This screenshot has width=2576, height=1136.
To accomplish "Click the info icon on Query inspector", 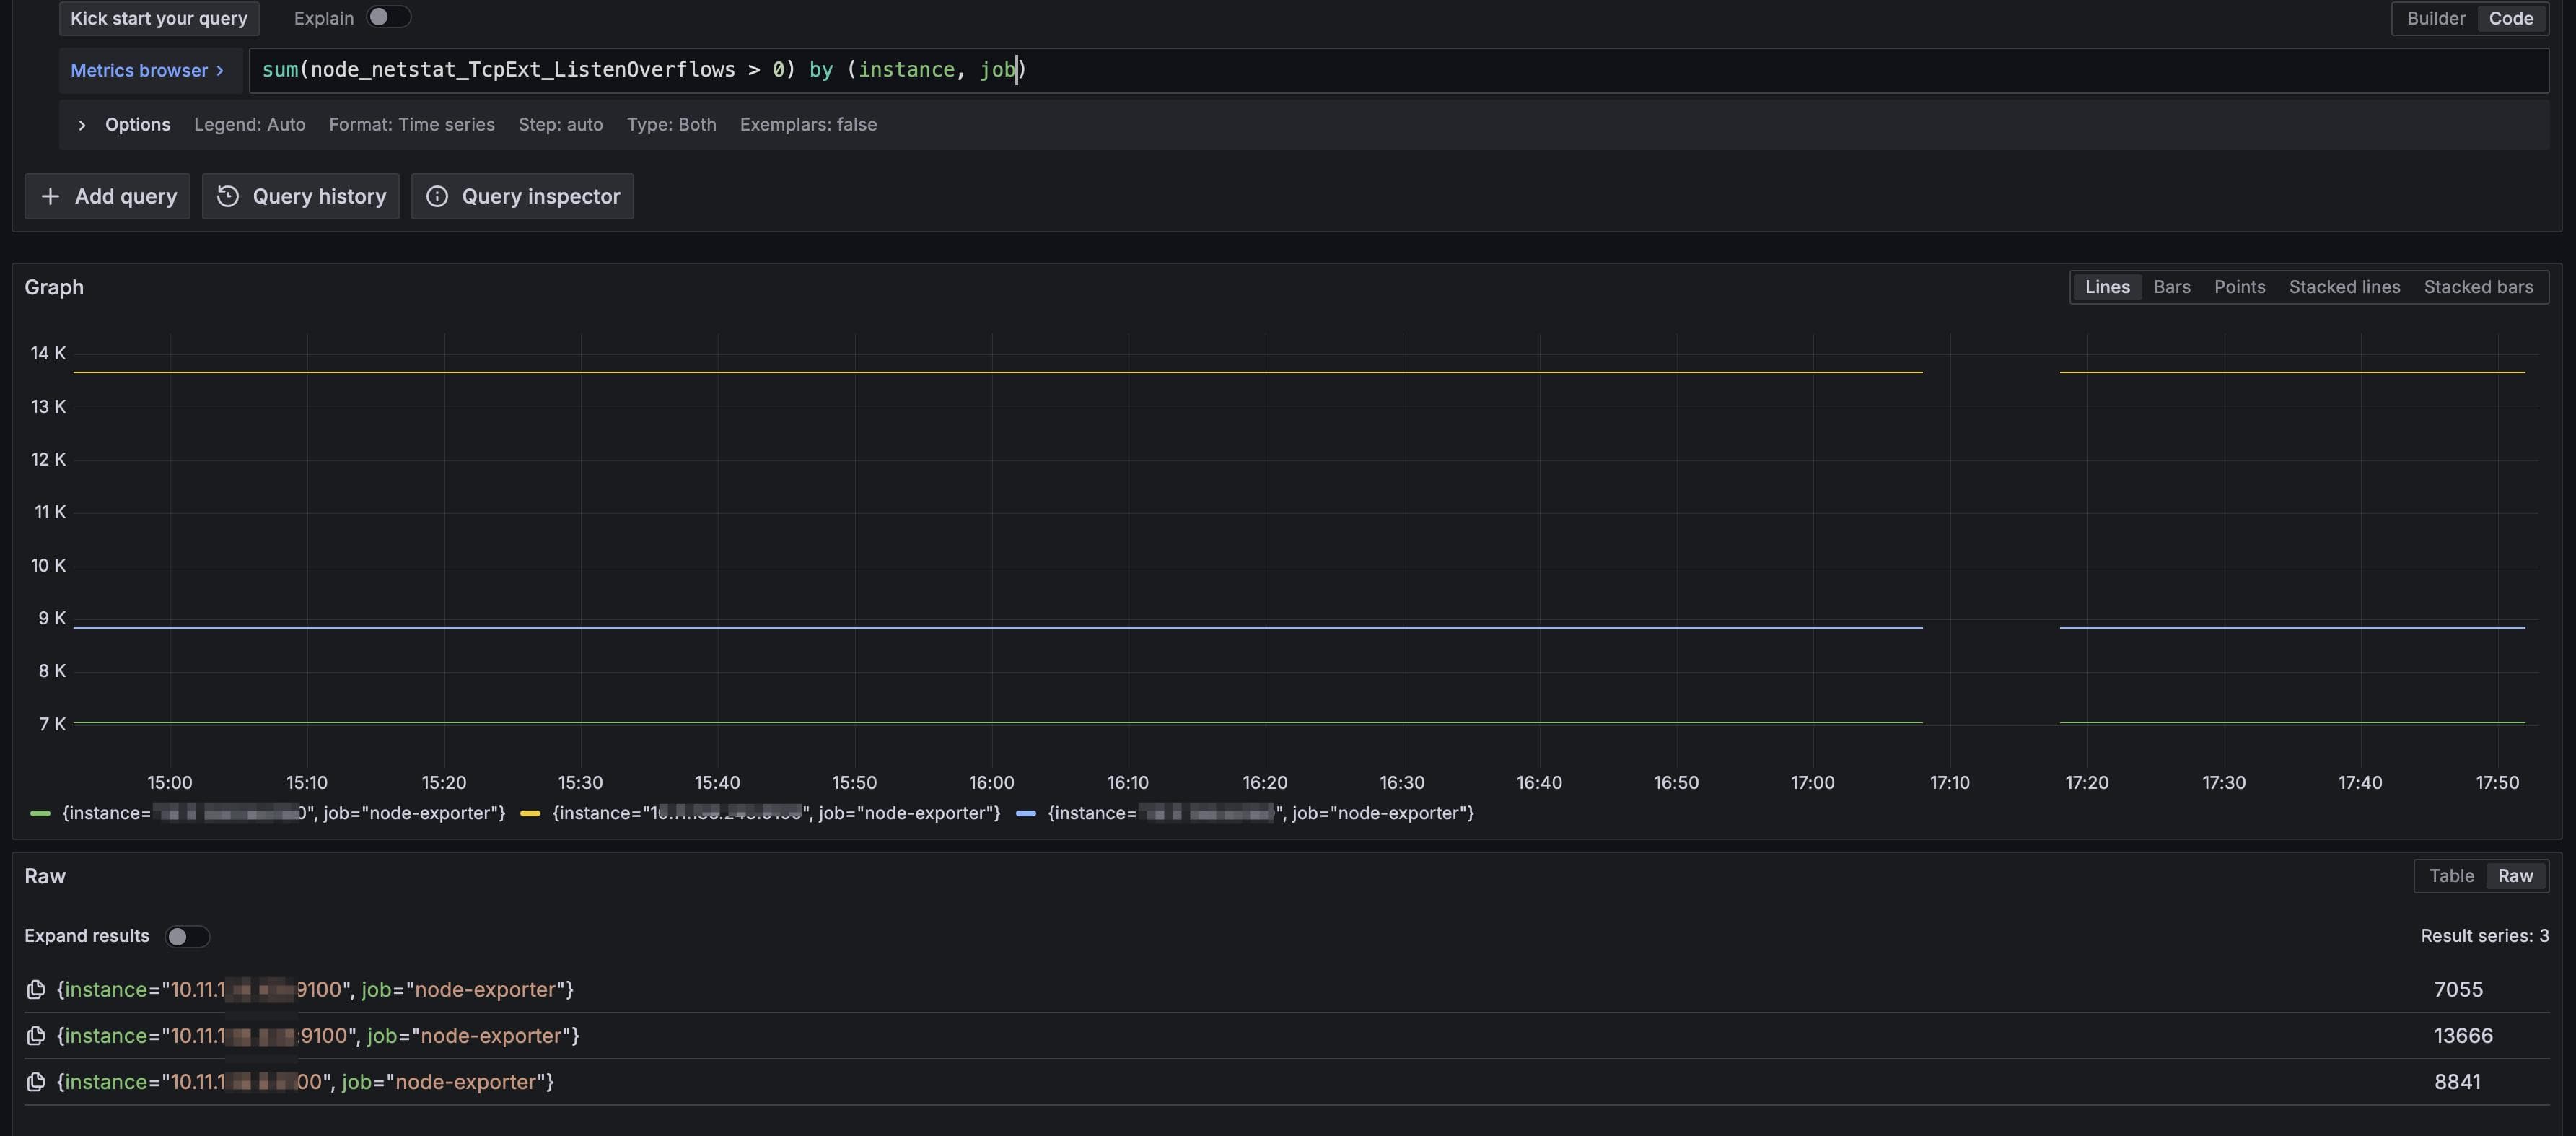I will tap(437, 196).
